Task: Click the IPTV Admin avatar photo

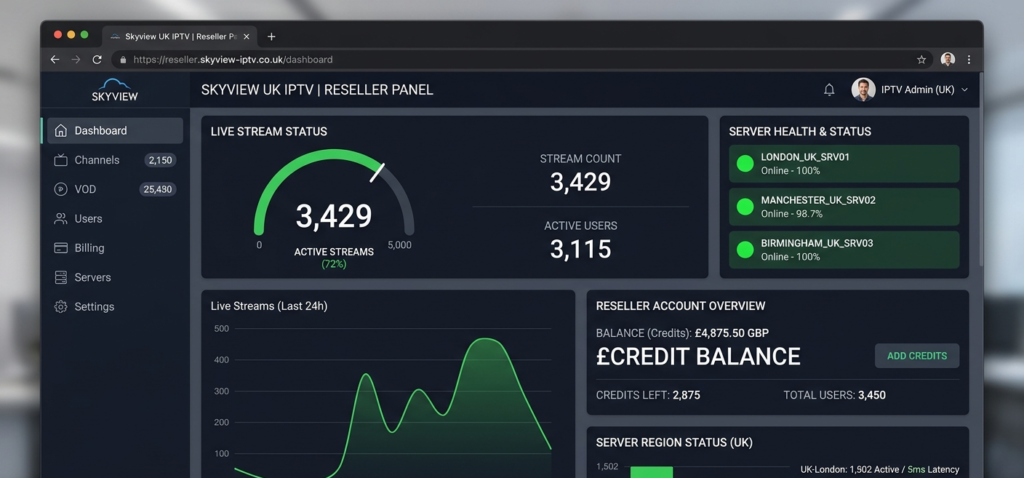Action: (863, 89)
